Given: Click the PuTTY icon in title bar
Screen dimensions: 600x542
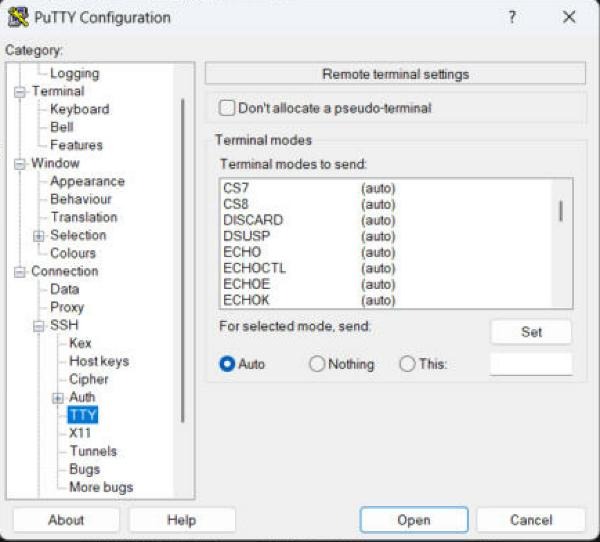Looking at the screenshot, I should point(18,18).
